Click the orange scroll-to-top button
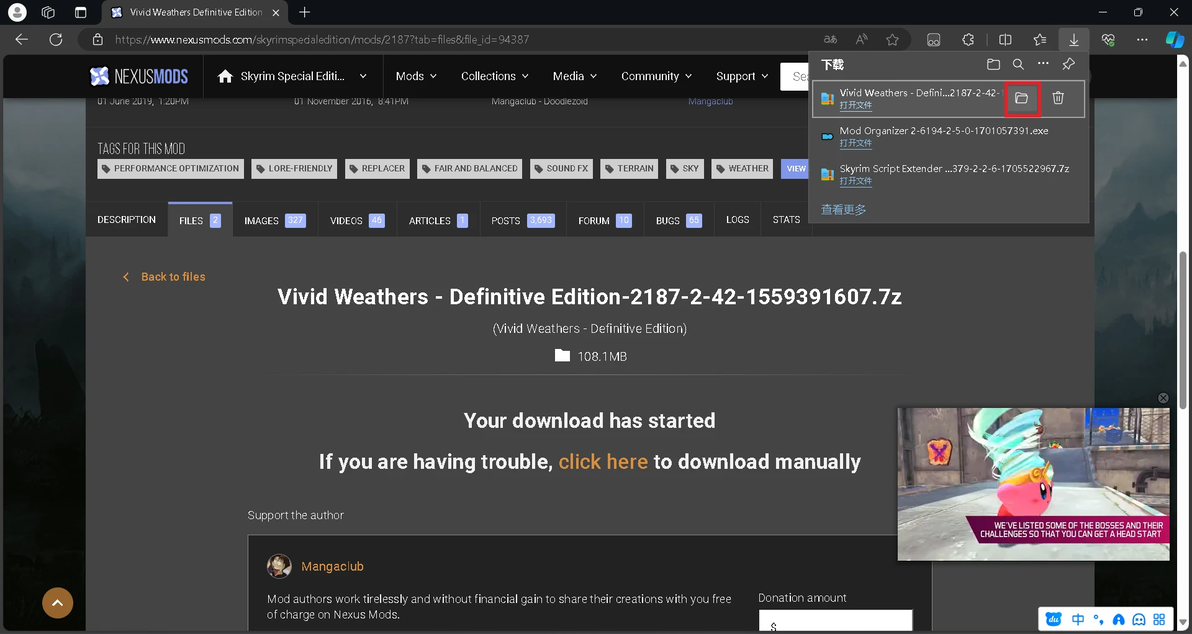Viewport: 1192px width, 634px height. tap(58, 603)
